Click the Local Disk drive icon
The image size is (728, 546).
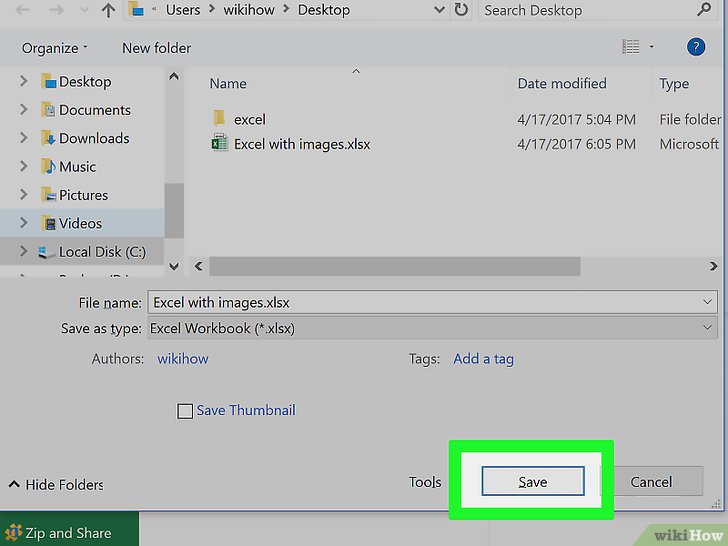[x=46, y=252]
